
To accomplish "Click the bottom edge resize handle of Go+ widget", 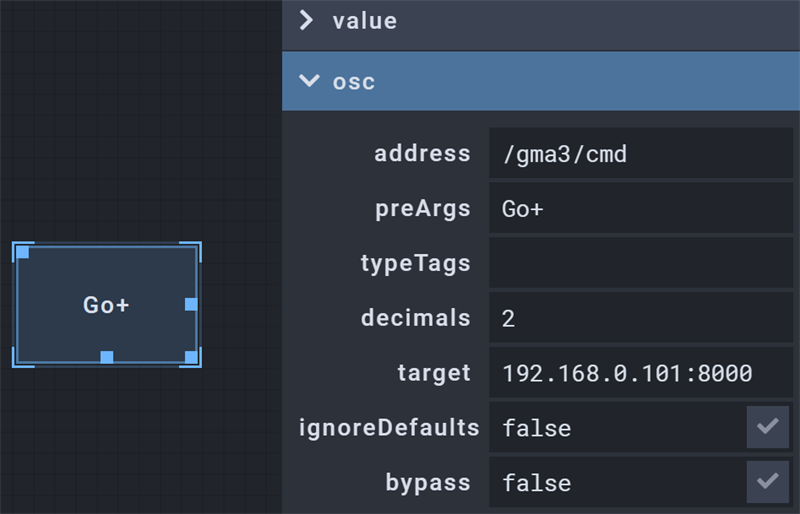I will (107, 357).
